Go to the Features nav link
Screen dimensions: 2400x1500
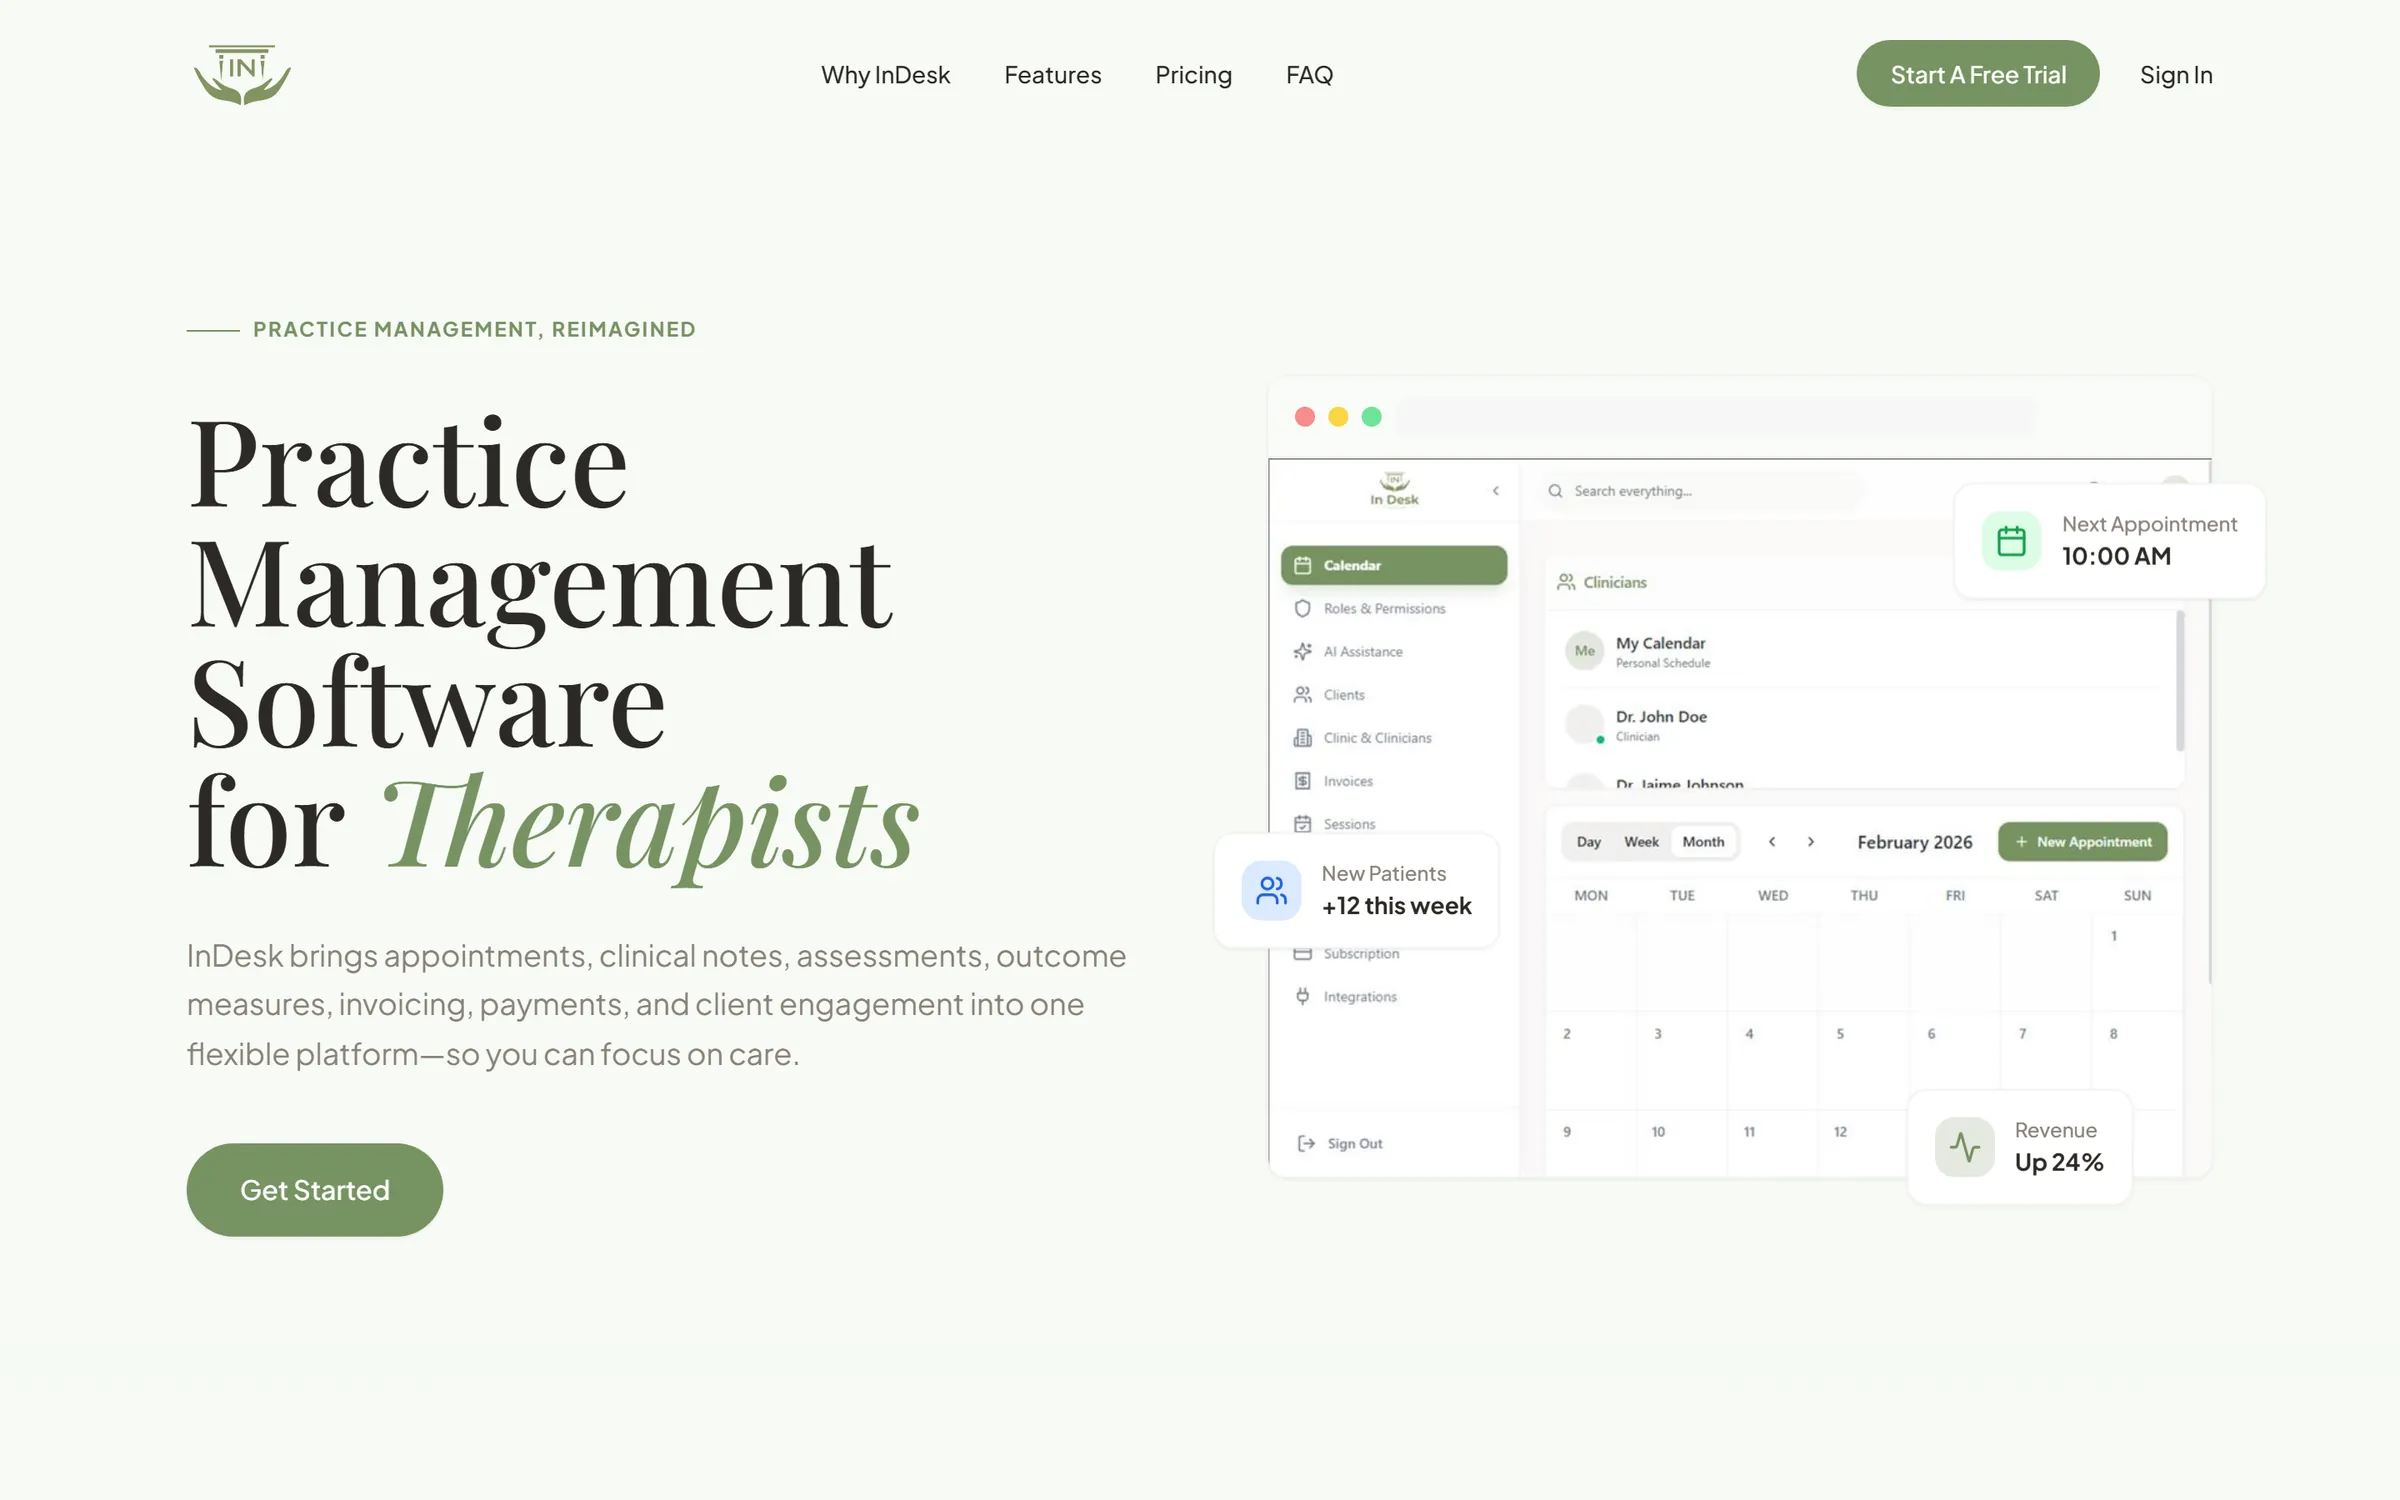click(x=1052, y=75)
